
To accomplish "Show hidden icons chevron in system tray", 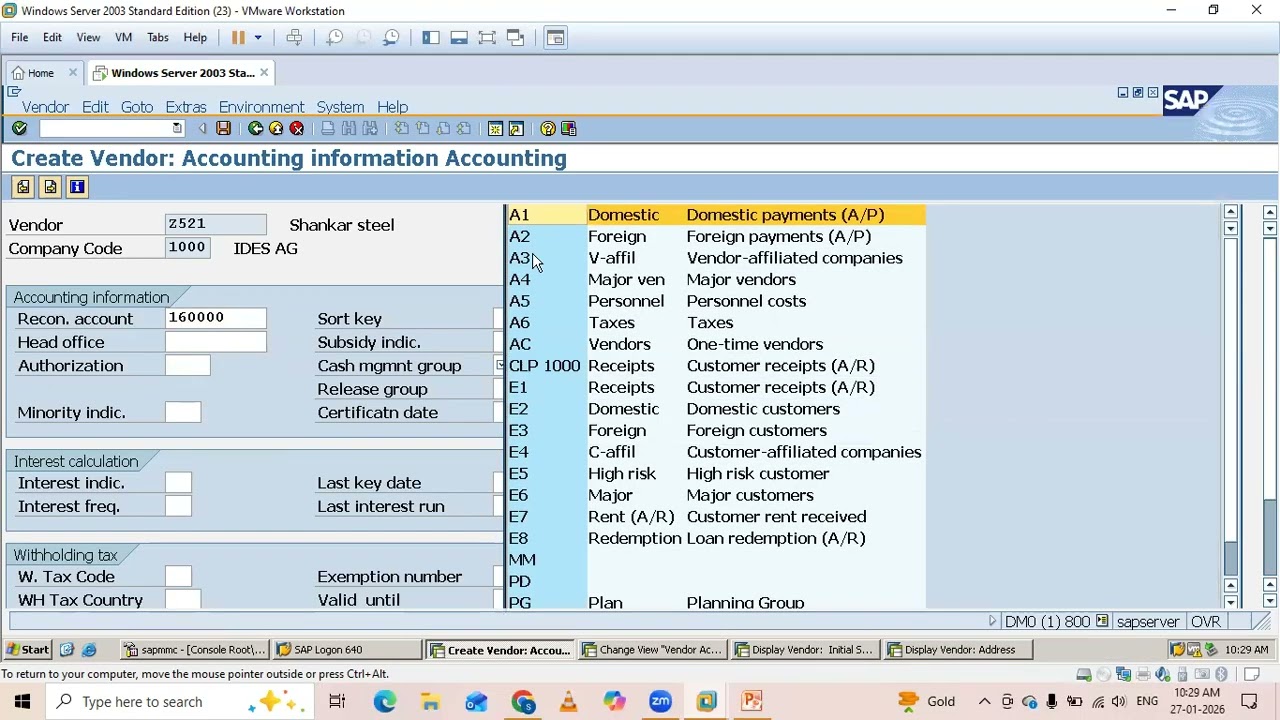I will click(x=984, y=701).
